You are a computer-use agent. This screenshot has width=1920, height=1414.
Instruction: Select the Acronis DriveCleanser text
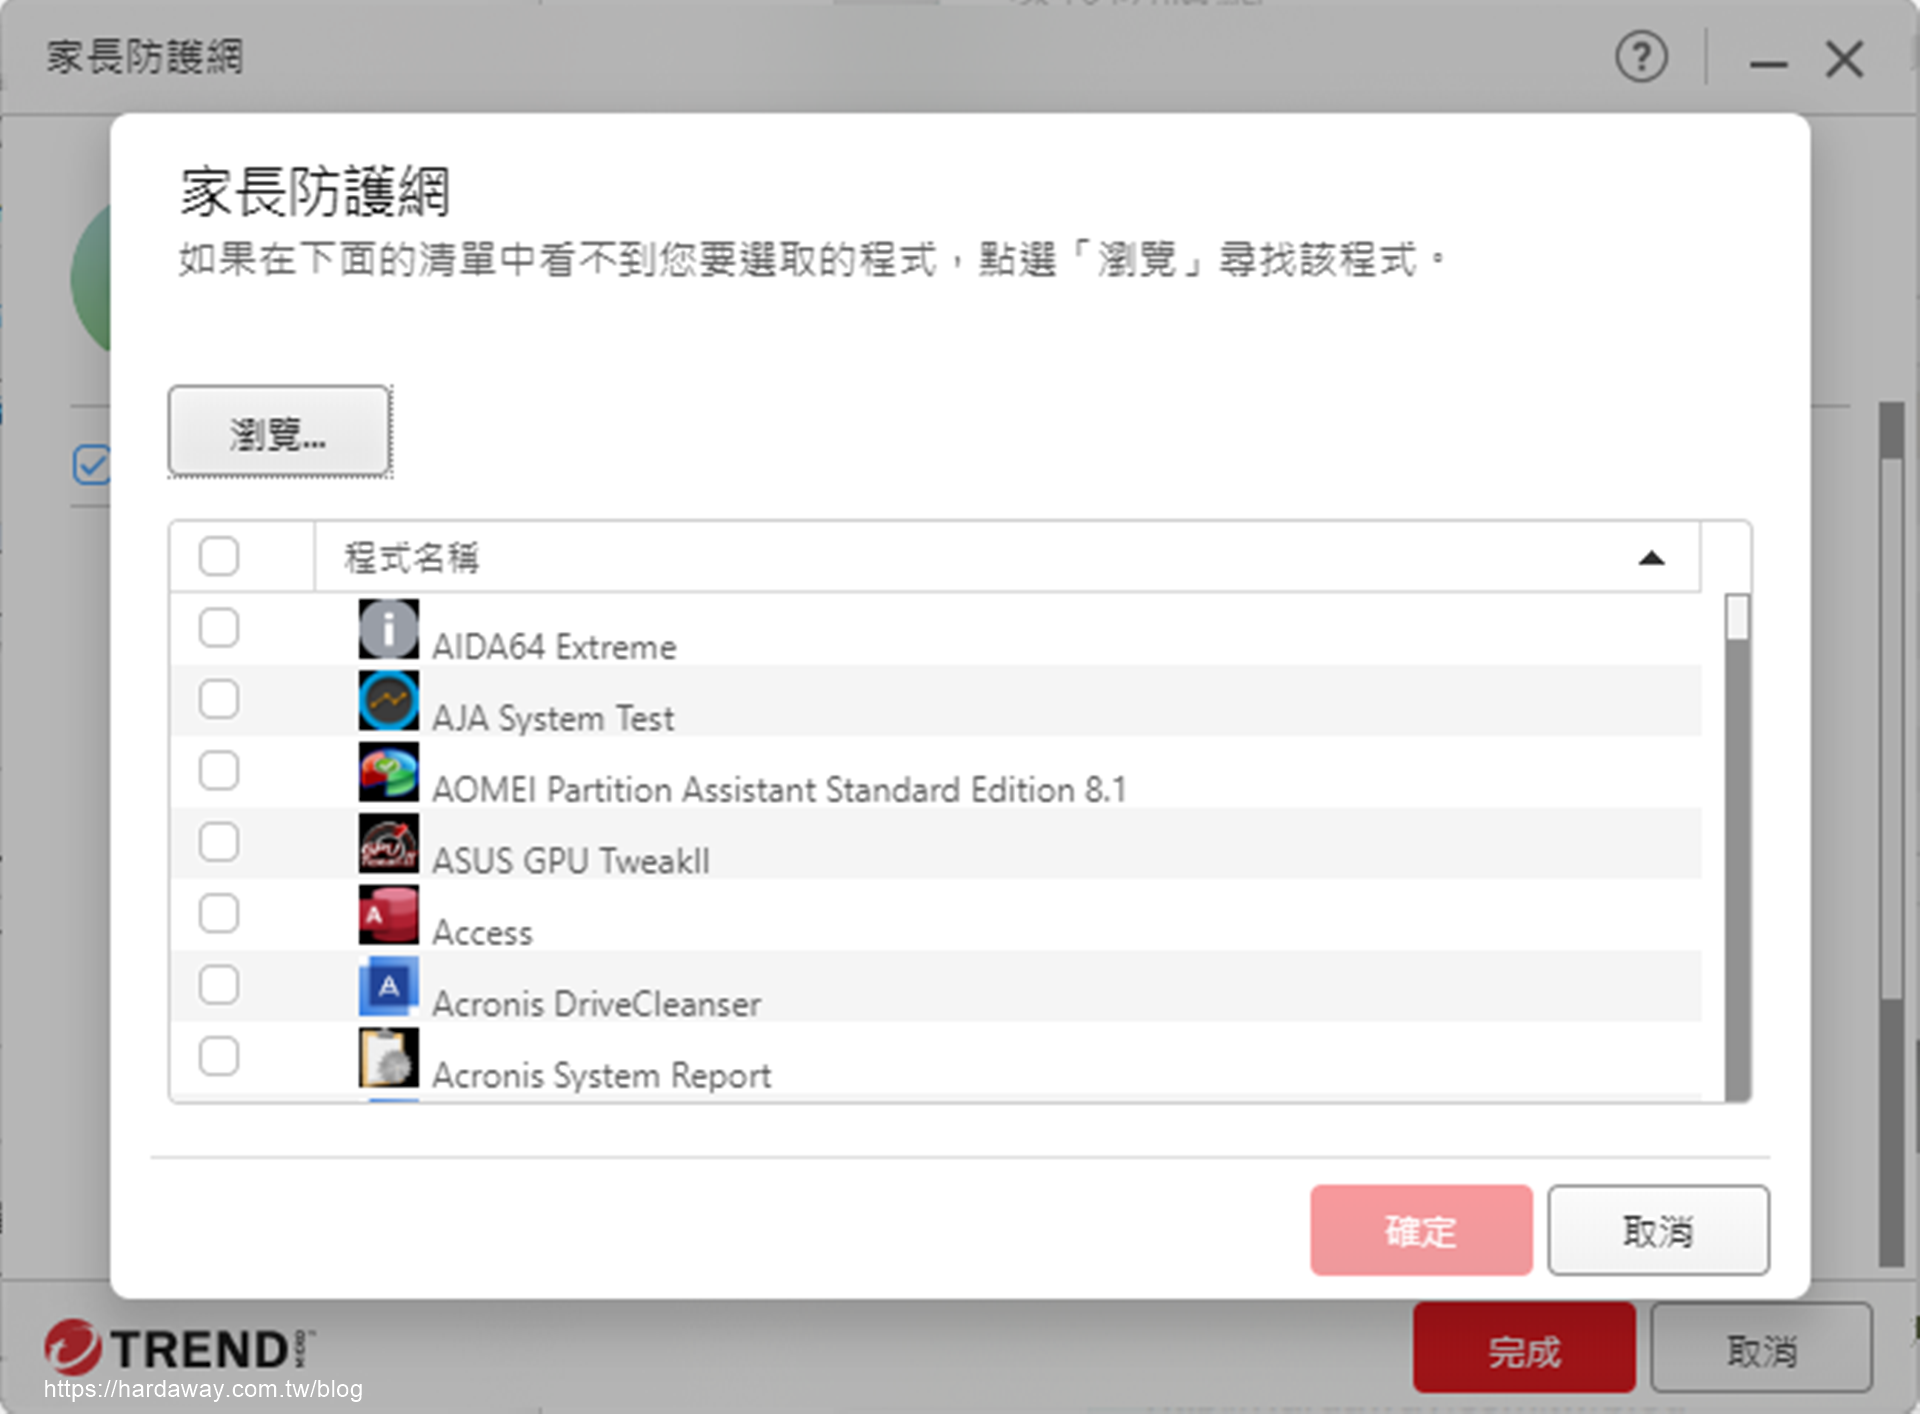click(x=596, y=1004)
